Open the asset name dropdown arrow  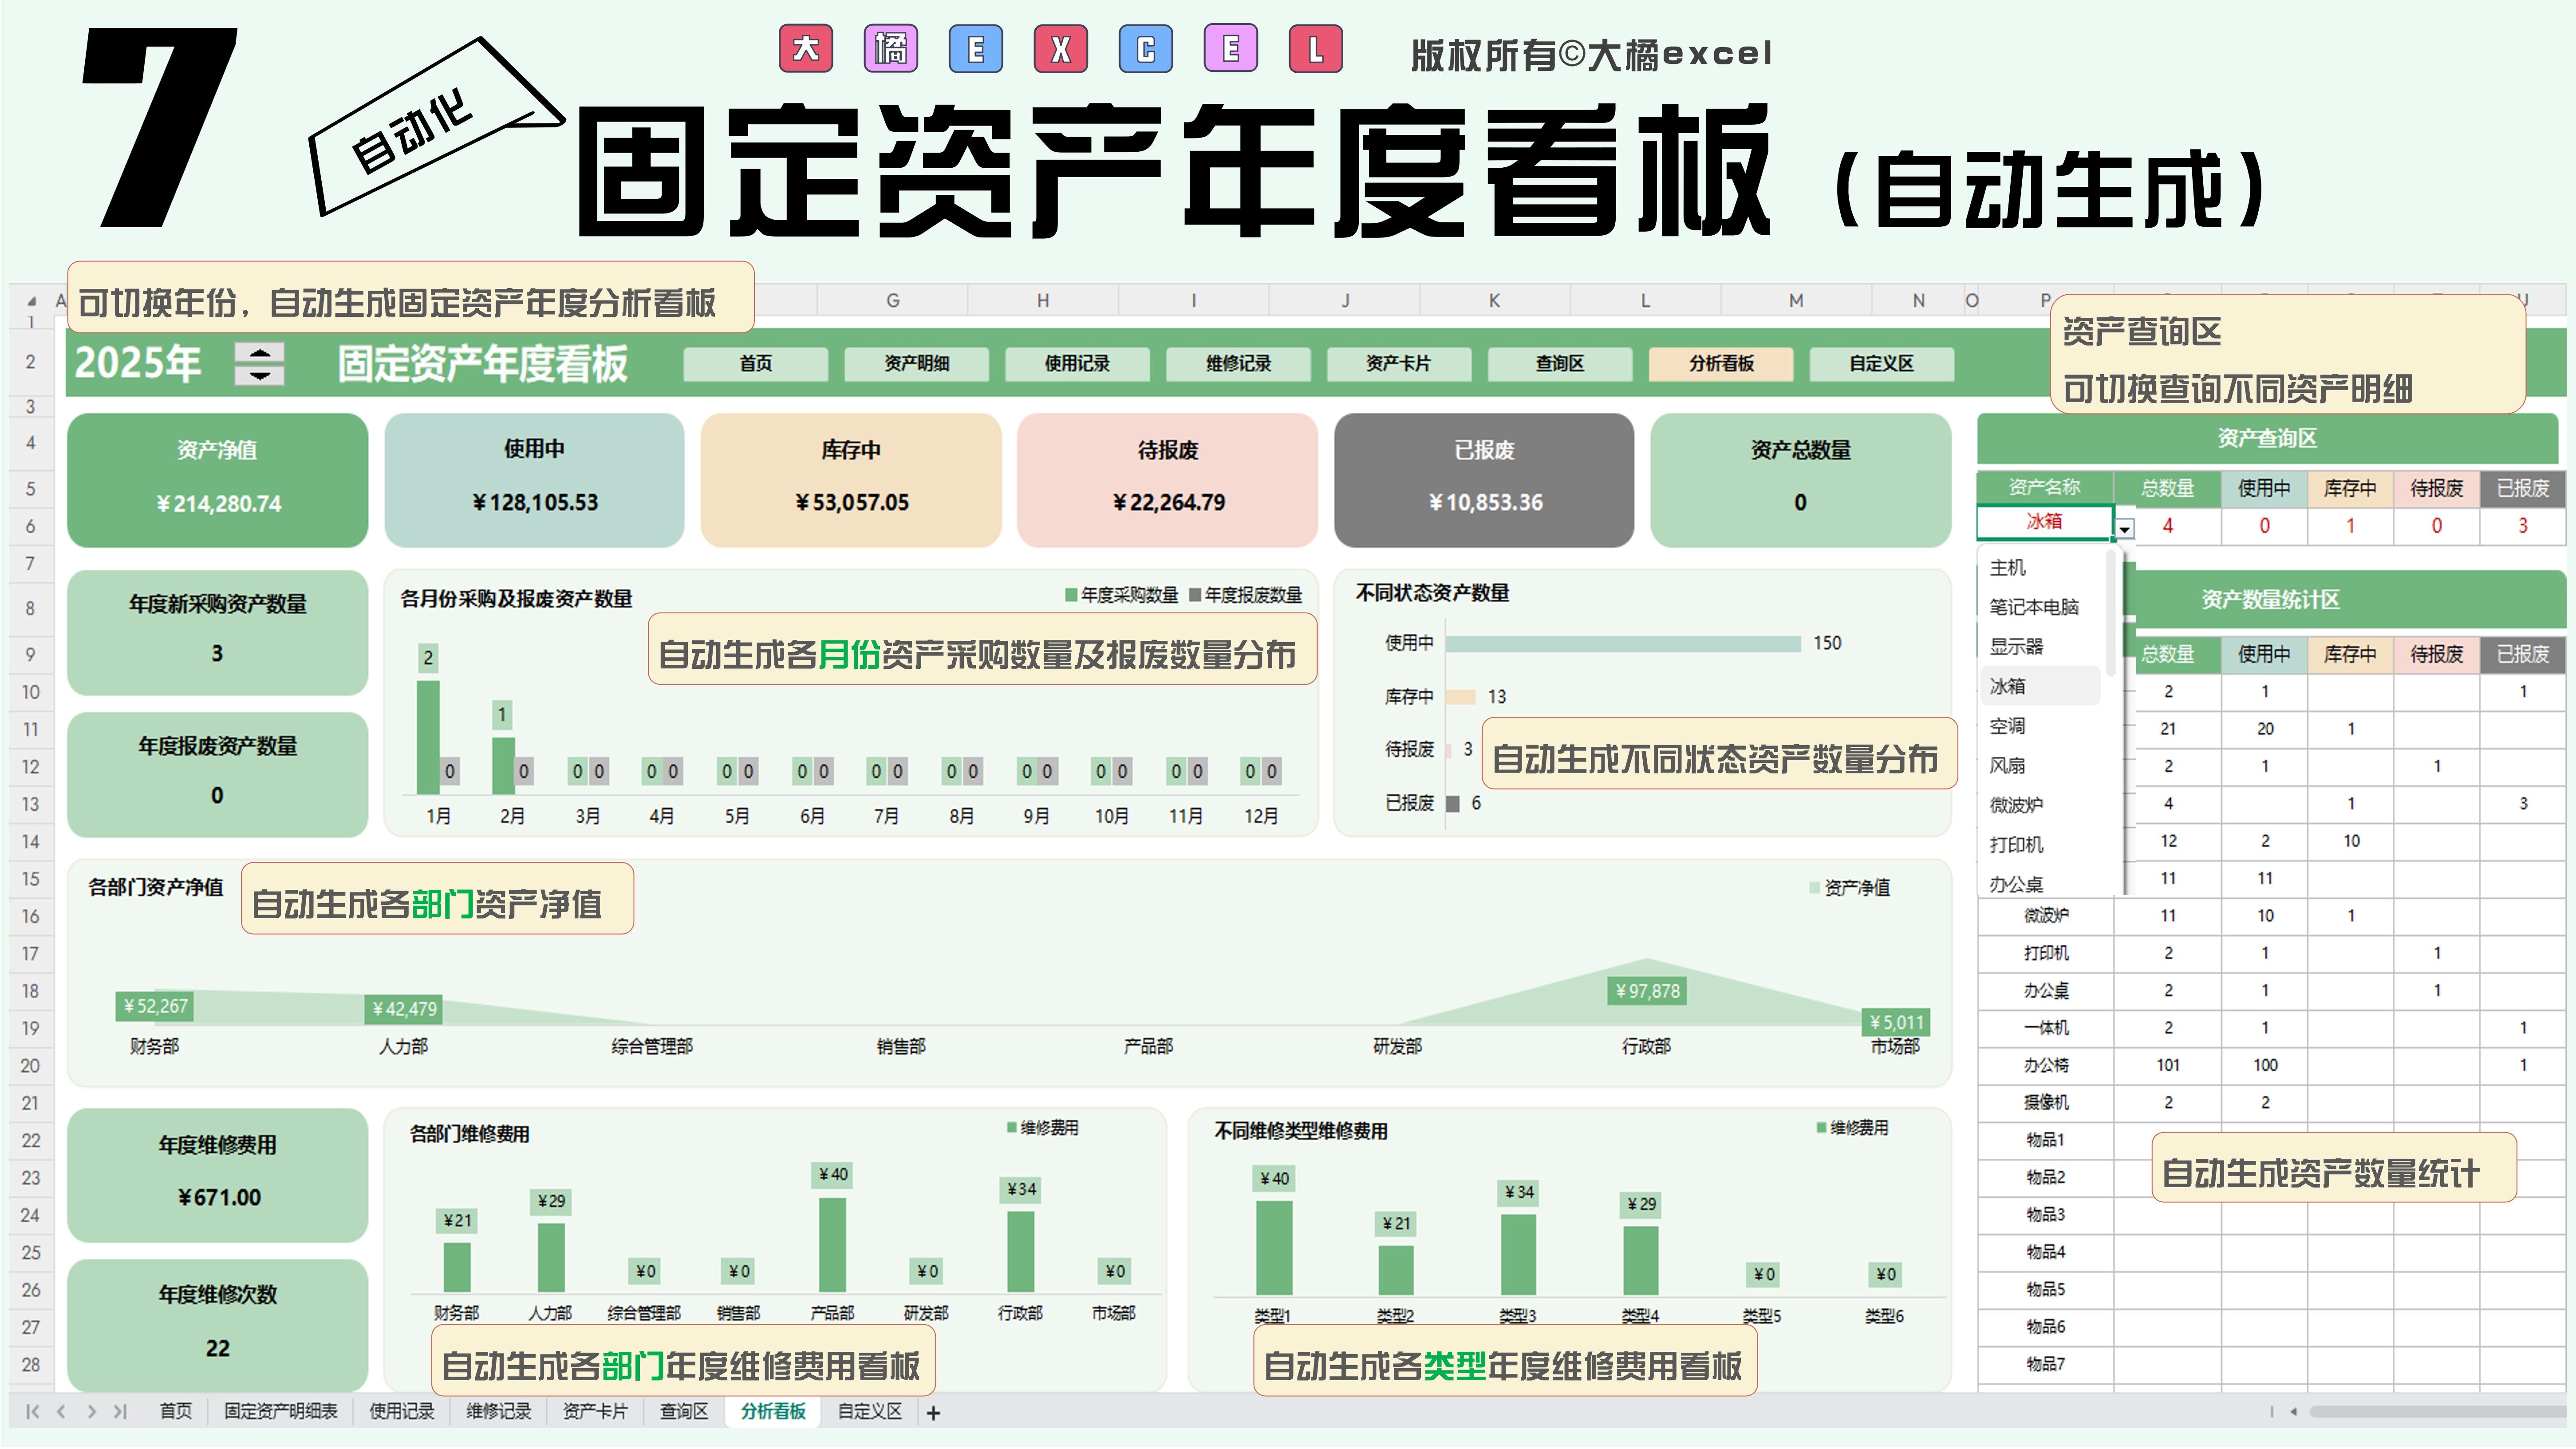tap(2124, 528)
